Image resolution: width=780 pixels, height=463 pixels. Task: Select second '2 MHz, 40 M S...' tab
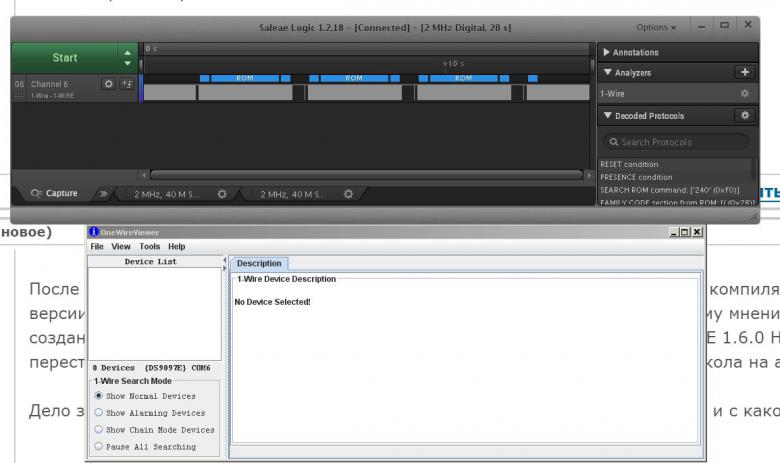point(293,194)
